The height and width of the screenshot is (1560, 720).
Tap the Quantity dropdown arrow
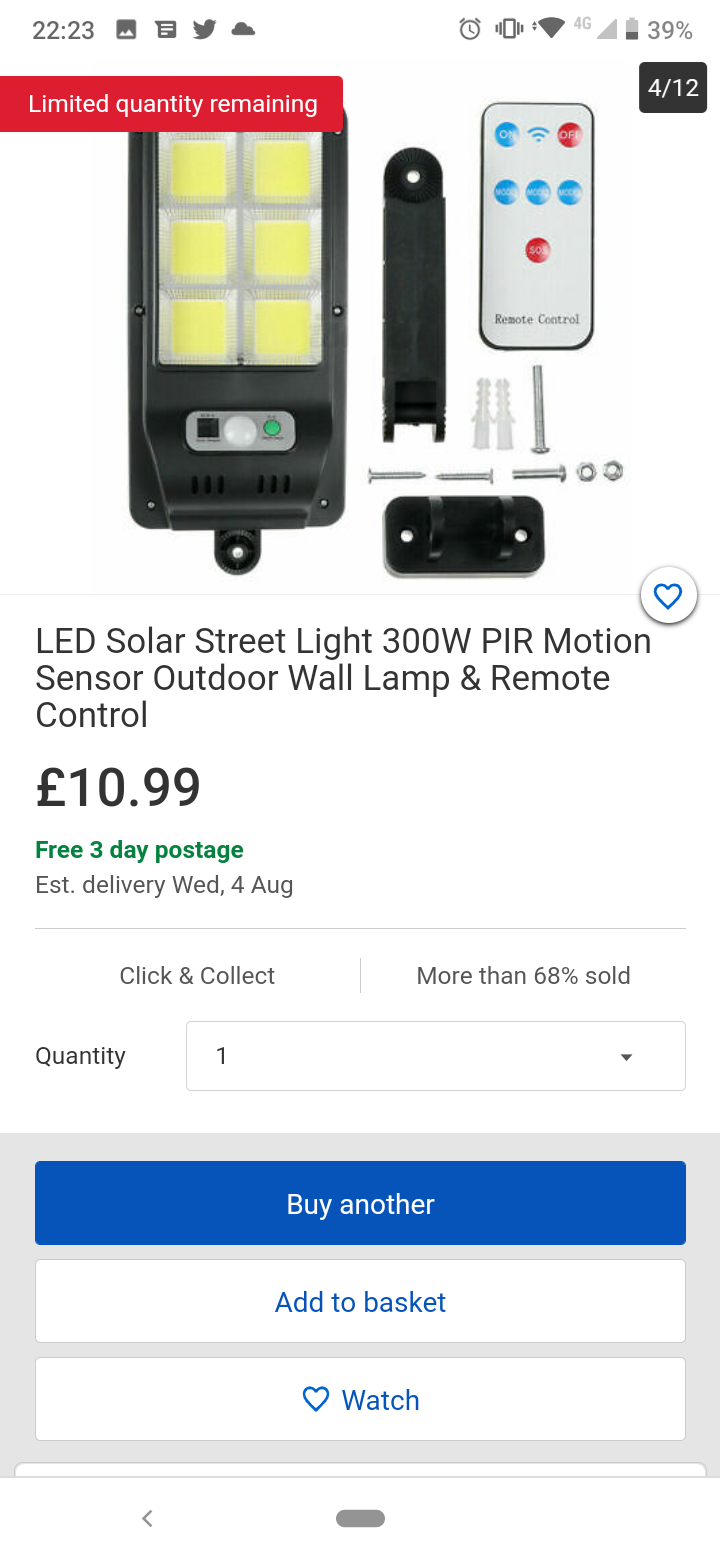pos(626,1057)
